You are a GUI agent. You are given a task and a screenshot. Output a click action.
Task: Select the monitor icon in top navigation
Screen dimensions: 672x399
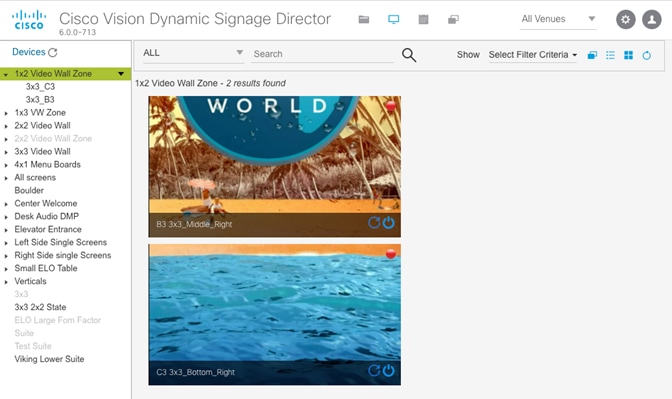[393, 19]
